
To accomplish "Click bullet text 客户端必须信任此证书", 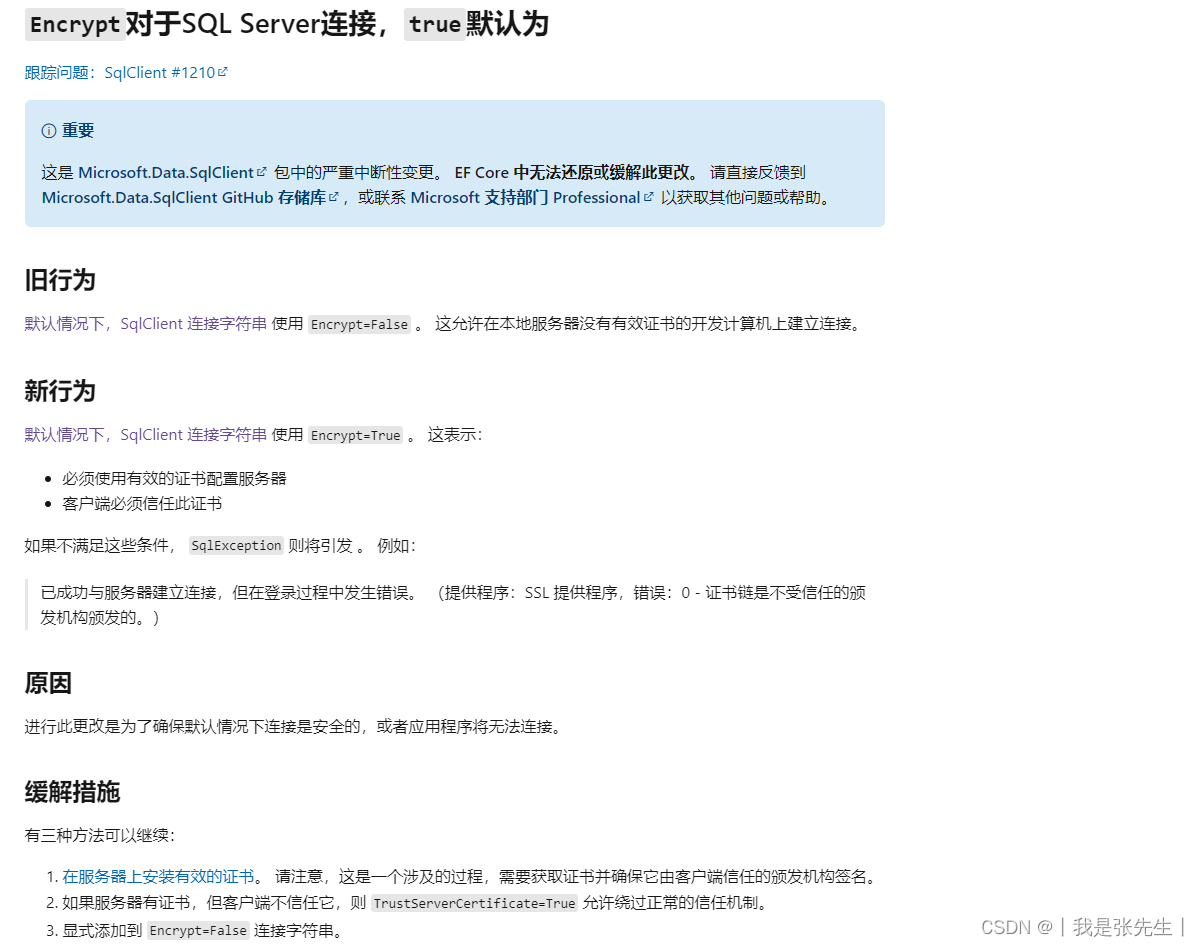I will click(142, 504).
